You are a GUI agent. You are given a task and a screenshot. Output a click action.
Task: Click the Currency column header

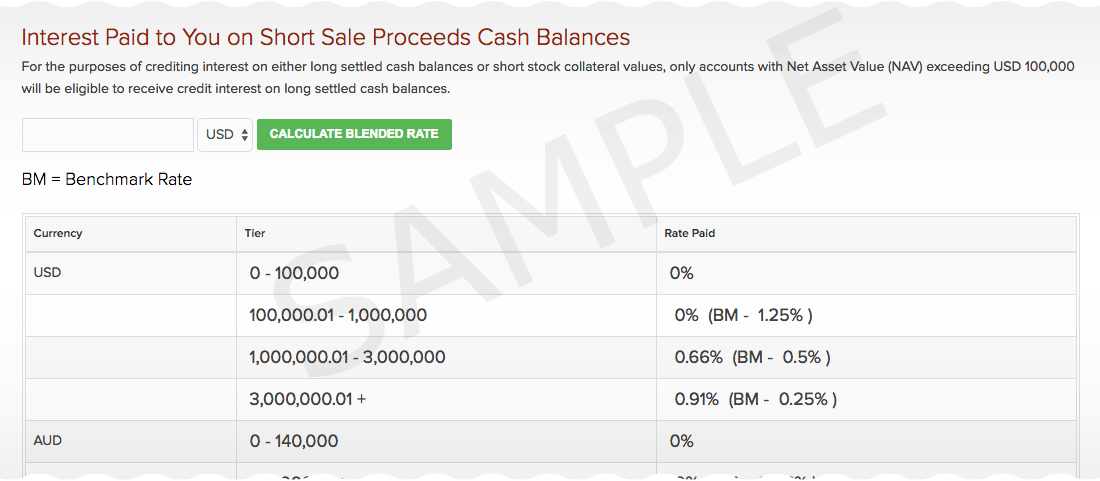point(58,233)
